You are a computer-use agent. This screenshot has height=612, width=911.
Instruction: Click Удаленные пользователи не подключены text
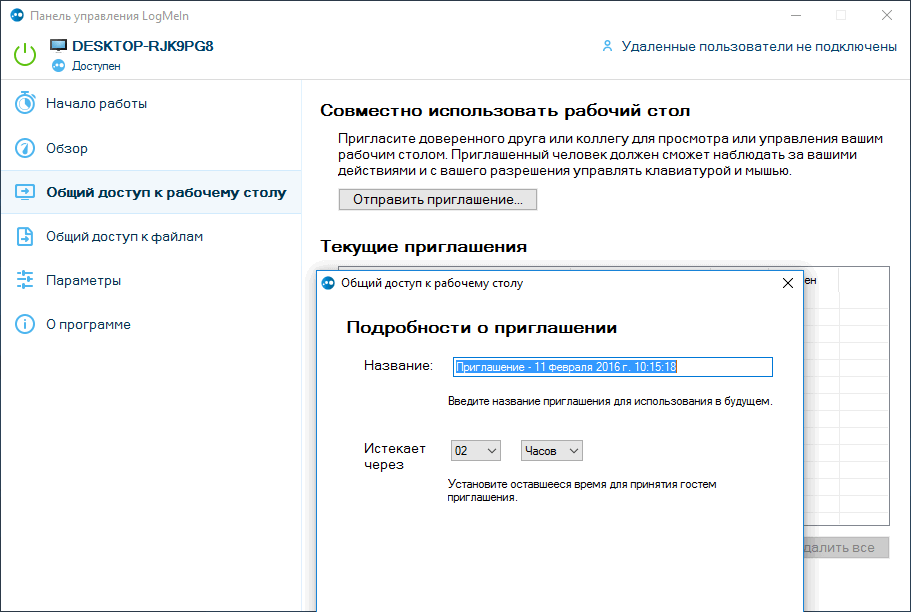tap(759, 46)
